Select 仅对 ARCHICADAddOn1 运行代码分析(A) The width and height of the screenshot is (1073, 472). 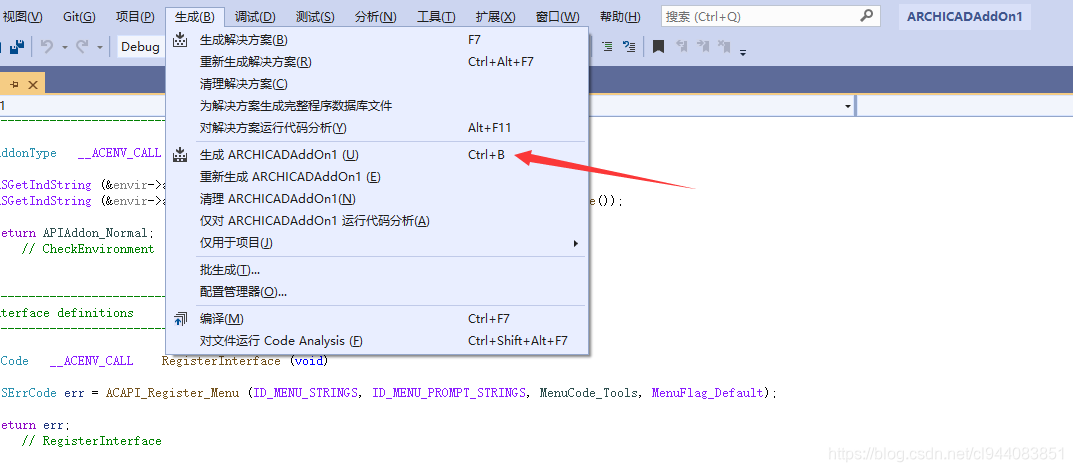[377, 221]
